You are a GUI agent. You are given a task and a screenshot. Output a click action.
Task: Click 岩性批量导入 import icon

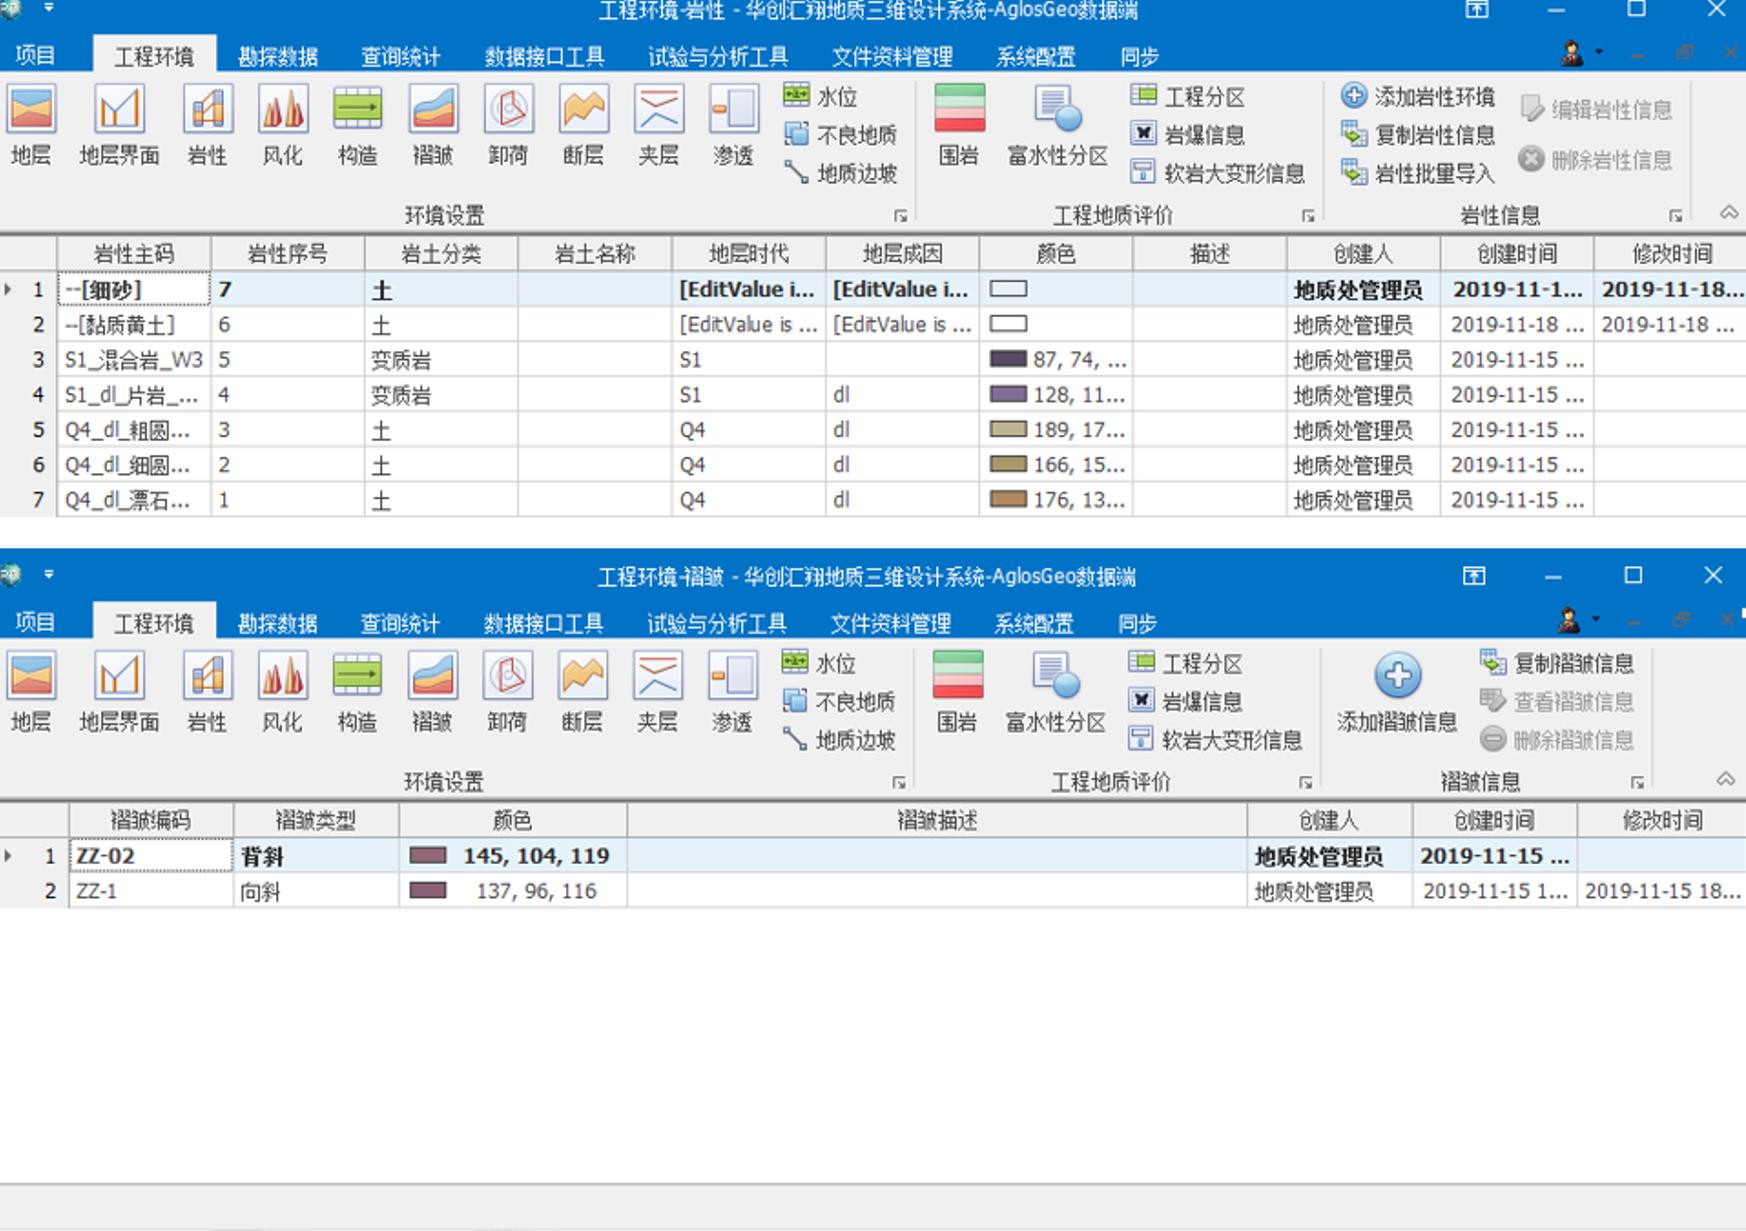(x=1354, y=173)
